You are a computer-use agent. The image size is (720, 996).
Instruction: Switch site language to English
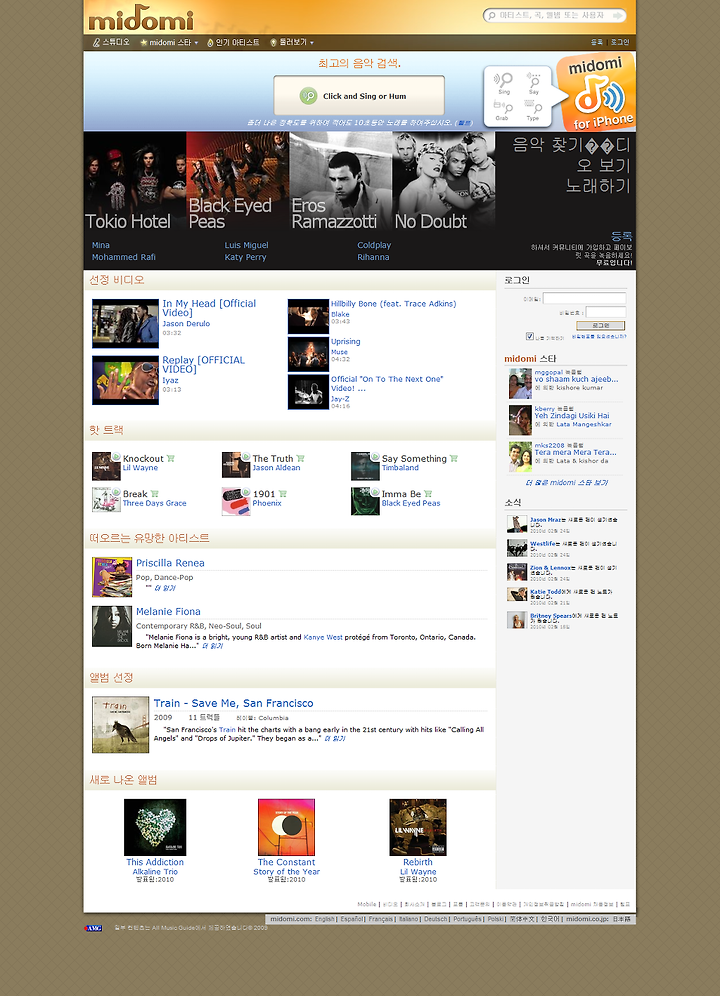(324, 919)
